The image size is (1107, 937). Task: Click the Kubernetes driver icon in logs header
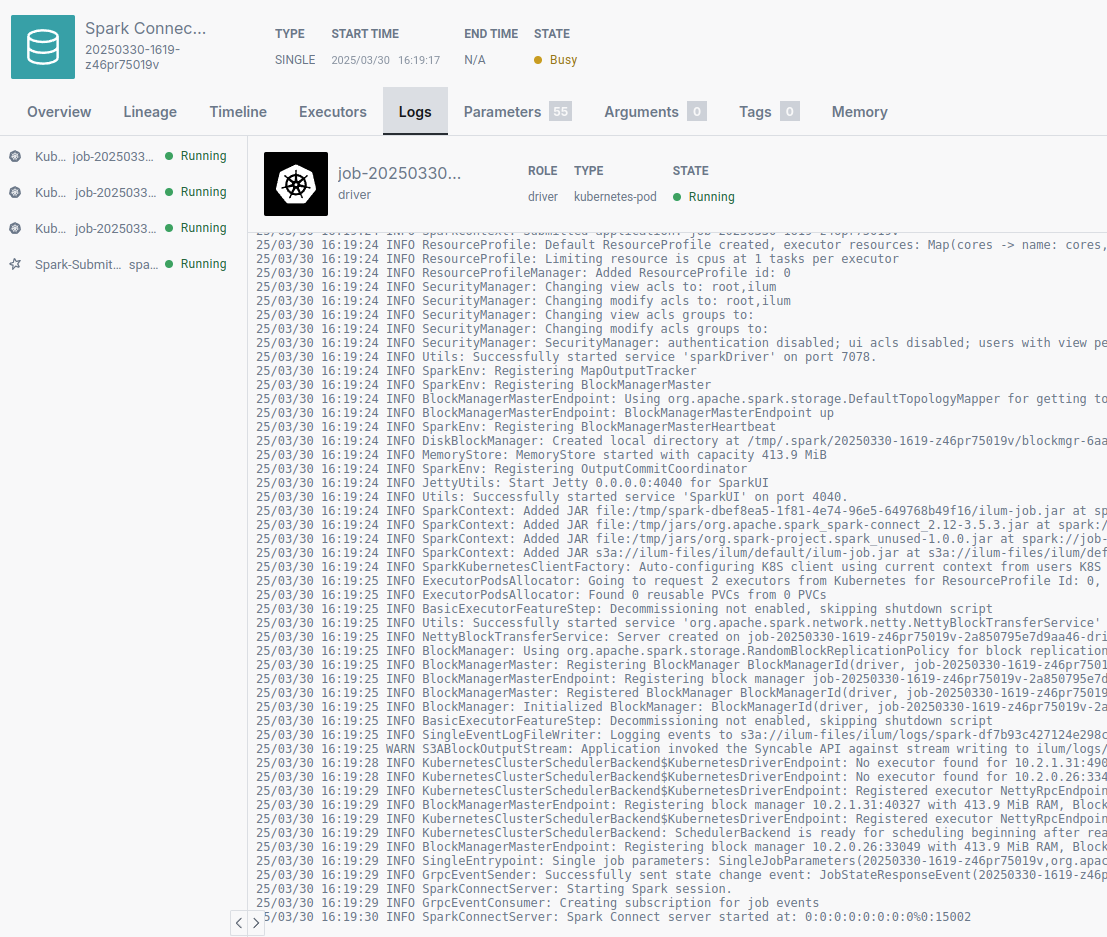pyautogui.click(x=295, y=183)
